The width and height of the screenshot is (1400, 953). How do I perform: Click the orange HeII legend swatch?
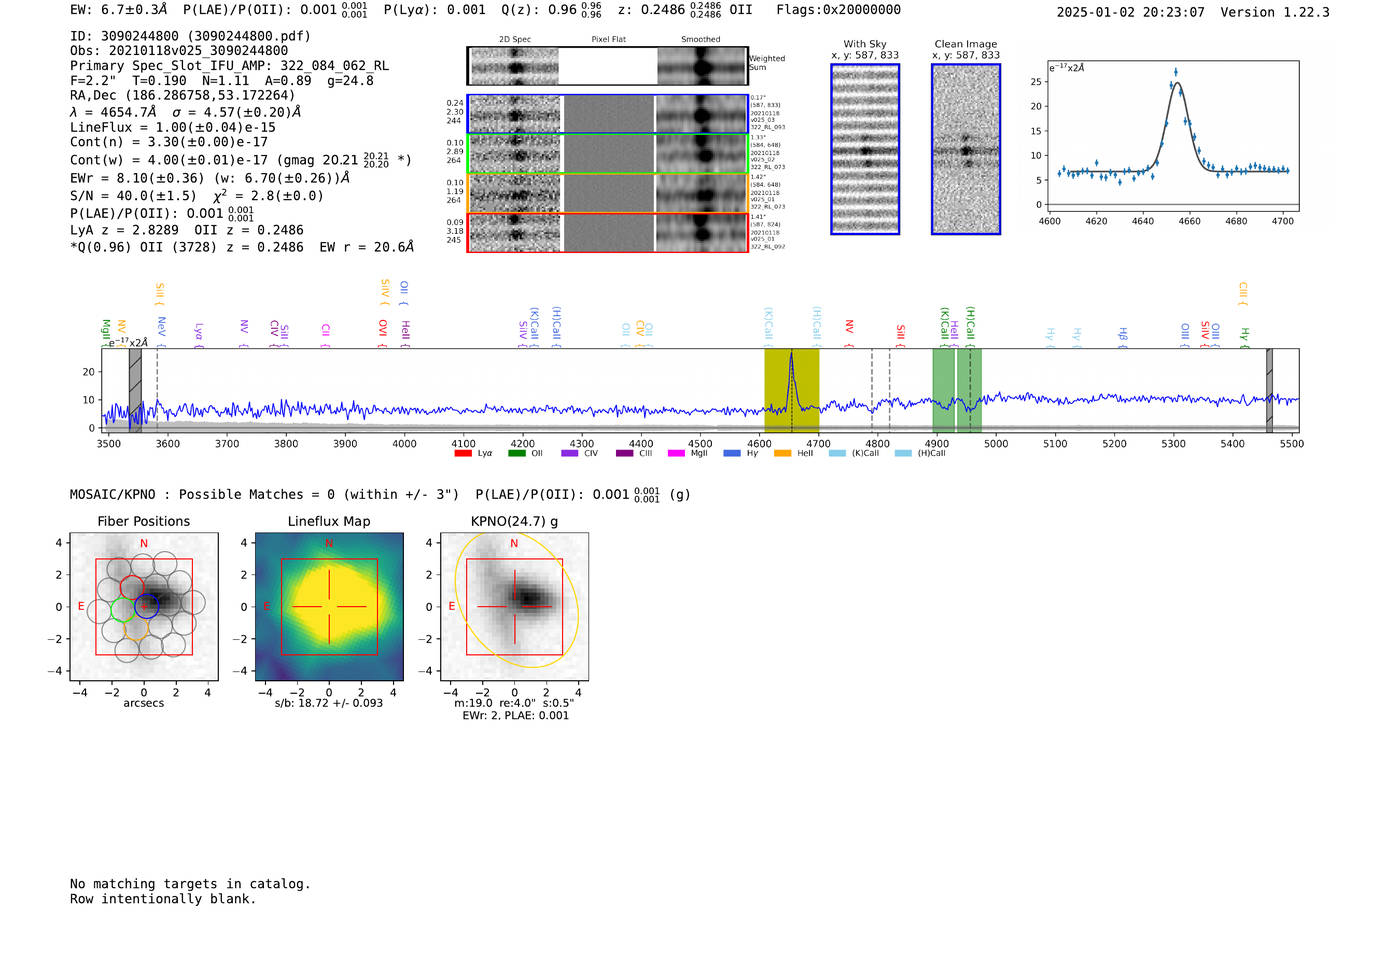tap(783, 453)
